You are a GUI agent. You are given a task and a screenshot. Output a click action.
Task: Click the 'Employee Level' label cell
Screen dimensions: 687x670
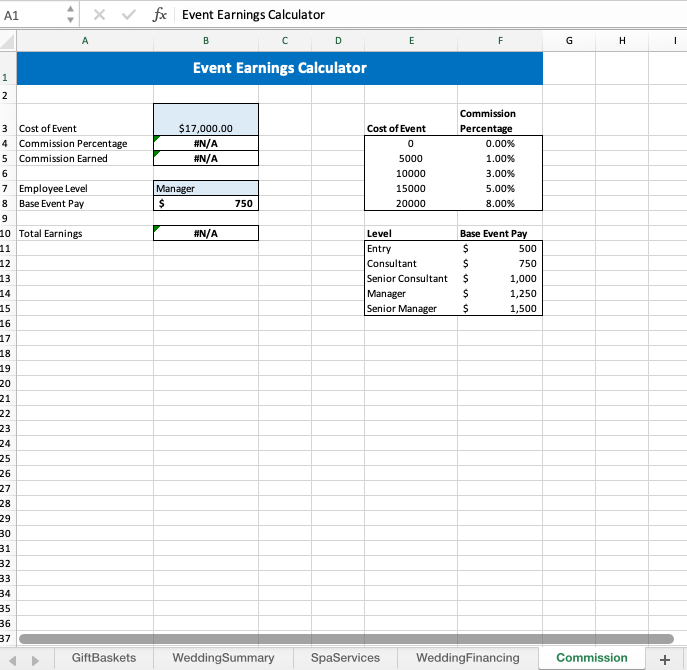point(85,188)
